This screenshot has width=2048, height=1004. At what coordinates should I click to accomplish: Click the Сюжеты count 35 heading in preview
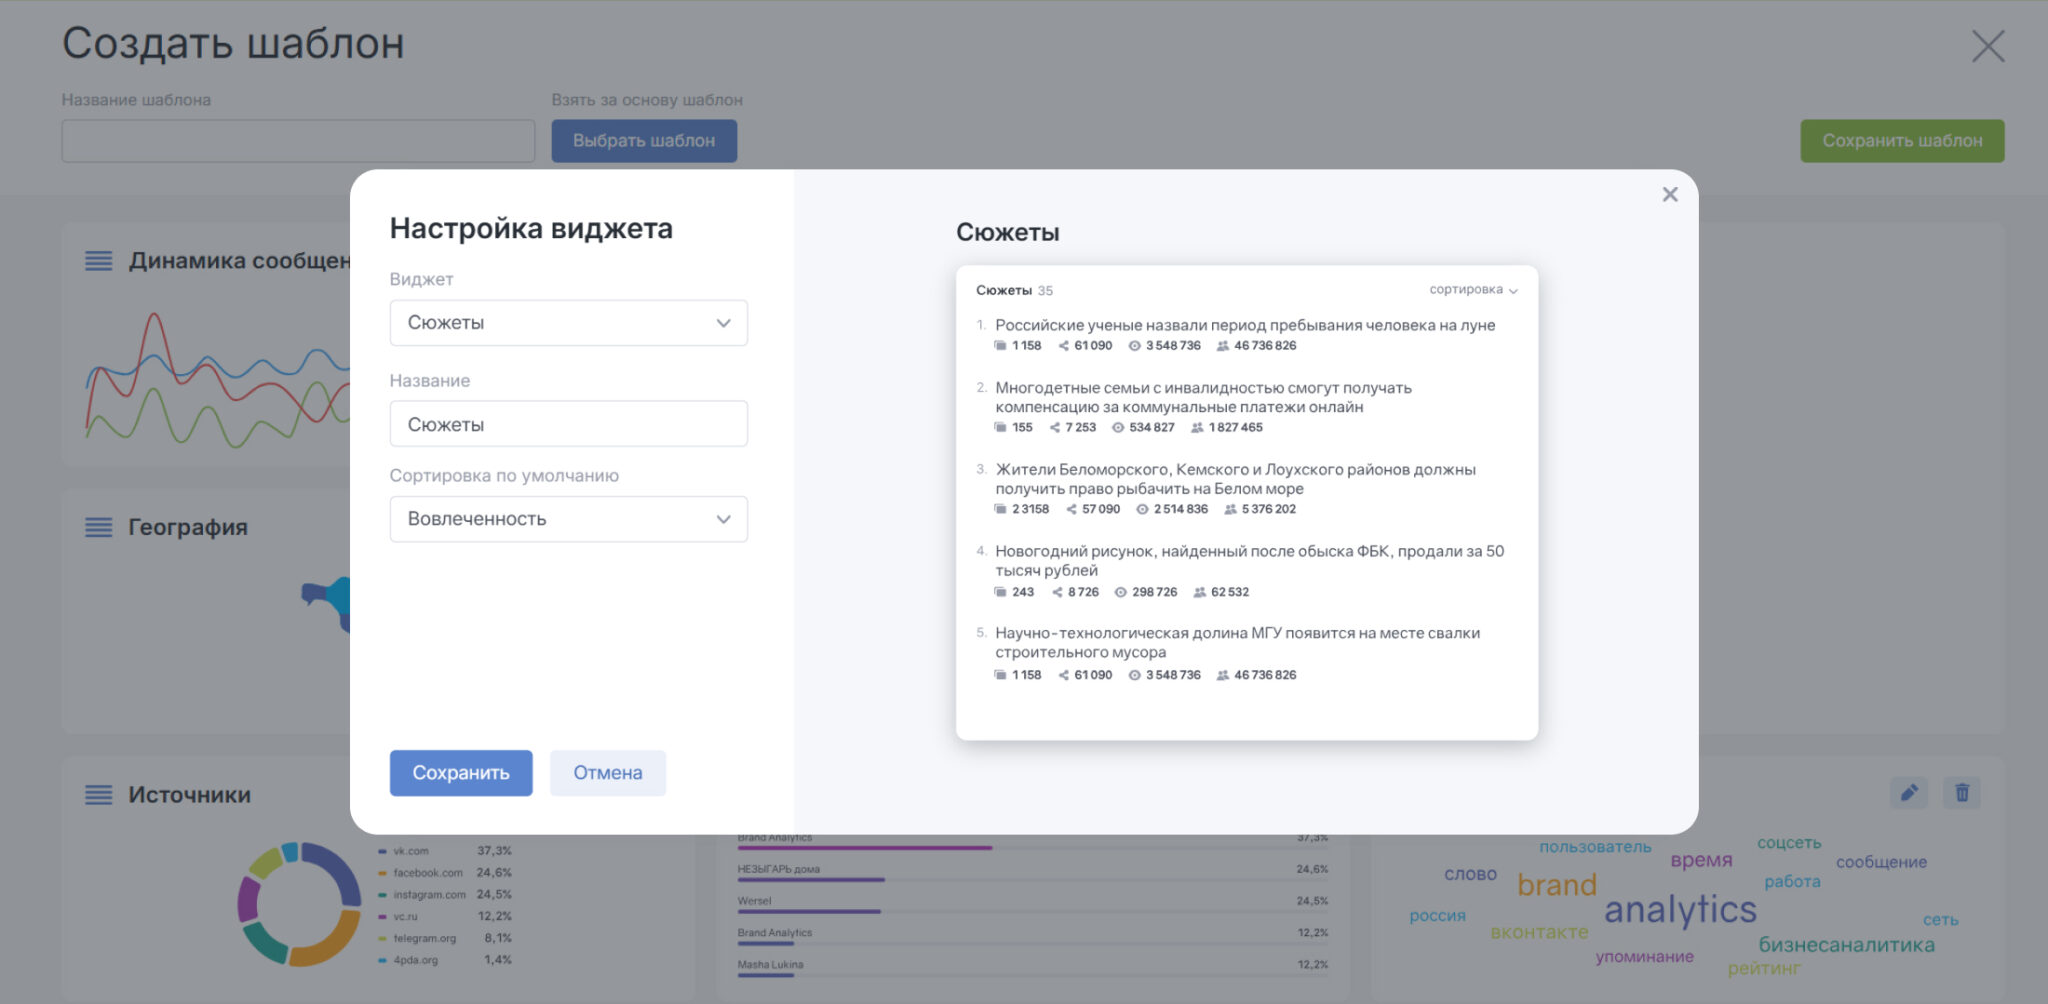point(1014,291)
